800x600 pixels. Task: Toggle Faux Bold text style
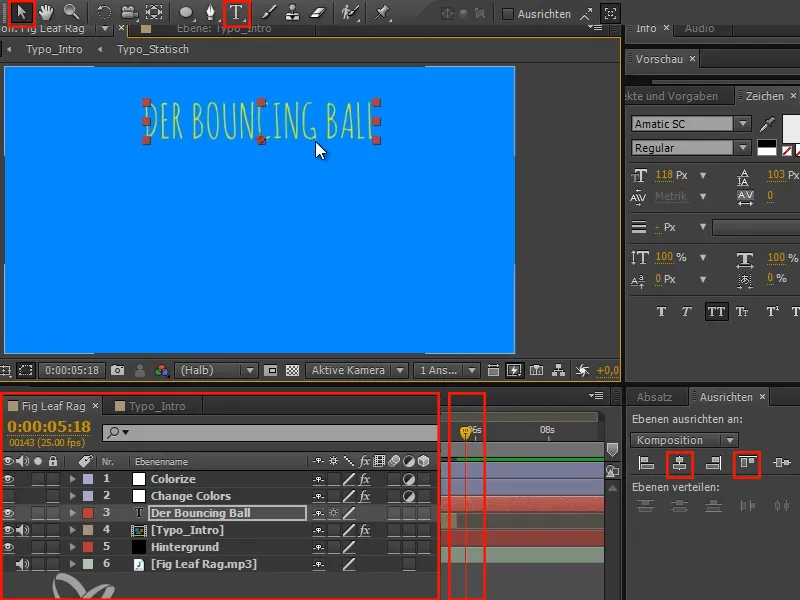pyautogui.click(x=661, y=311)
